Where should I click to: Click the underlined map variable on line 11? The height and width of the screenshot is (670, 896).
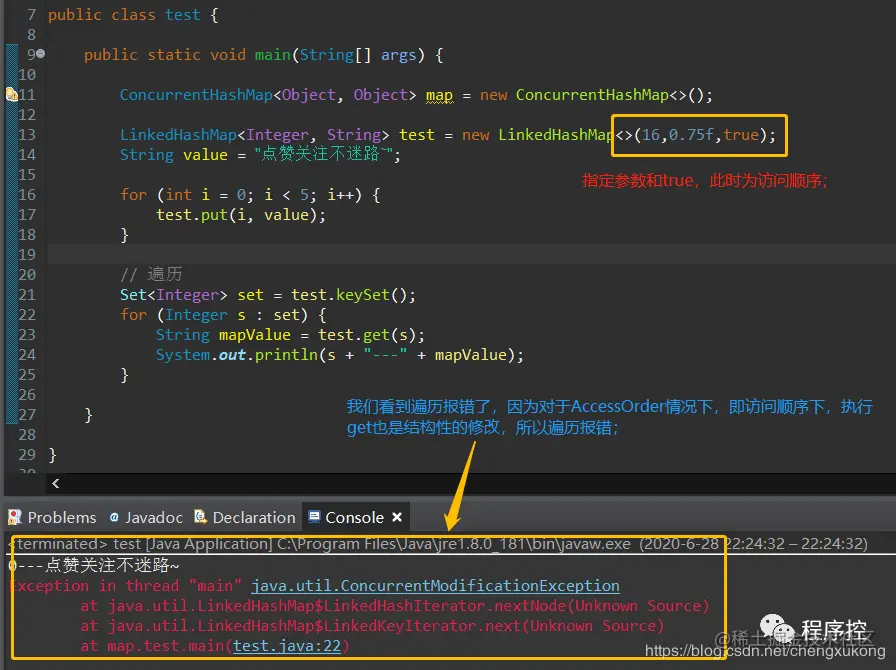(x=439, y=95)
